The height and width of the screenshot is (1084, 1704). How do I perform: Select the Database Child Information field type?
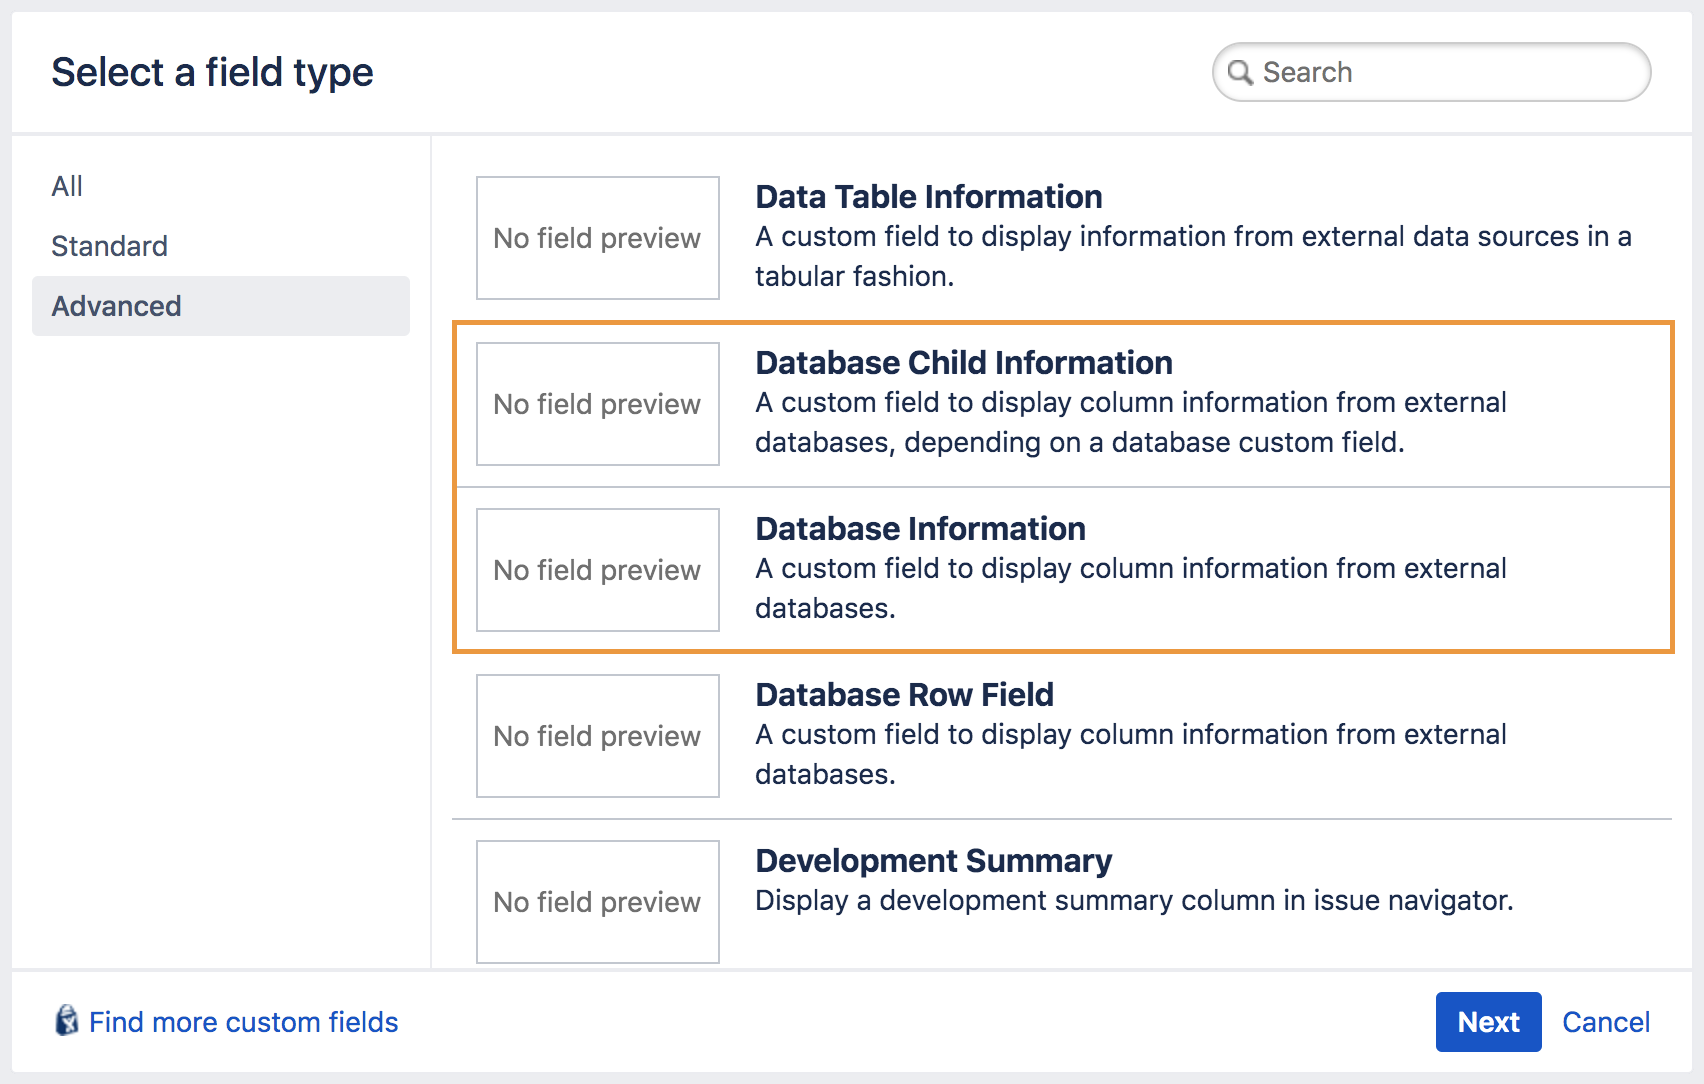pyautogui.click(x=964, y=363)
